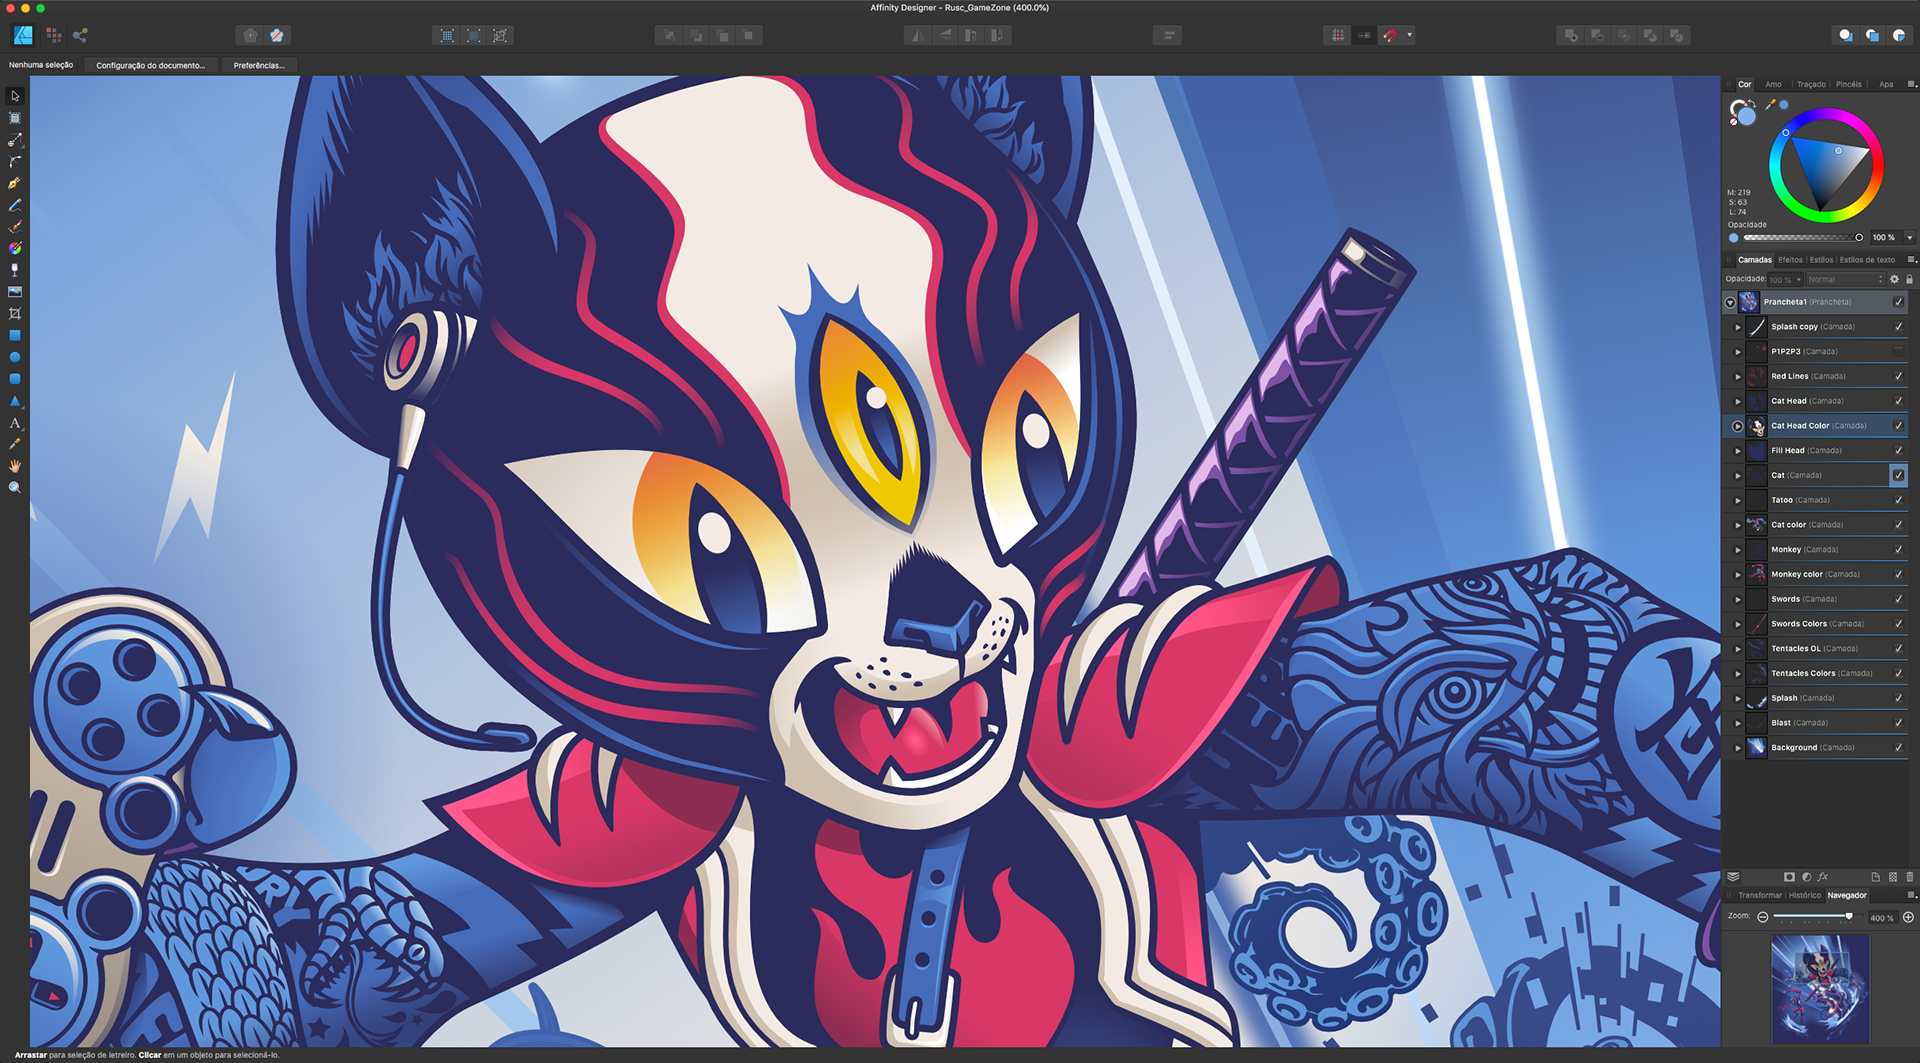This screenshot has height=1063, width=1920.
Task: Select the Place Image tool
Action: coord(15,292)
